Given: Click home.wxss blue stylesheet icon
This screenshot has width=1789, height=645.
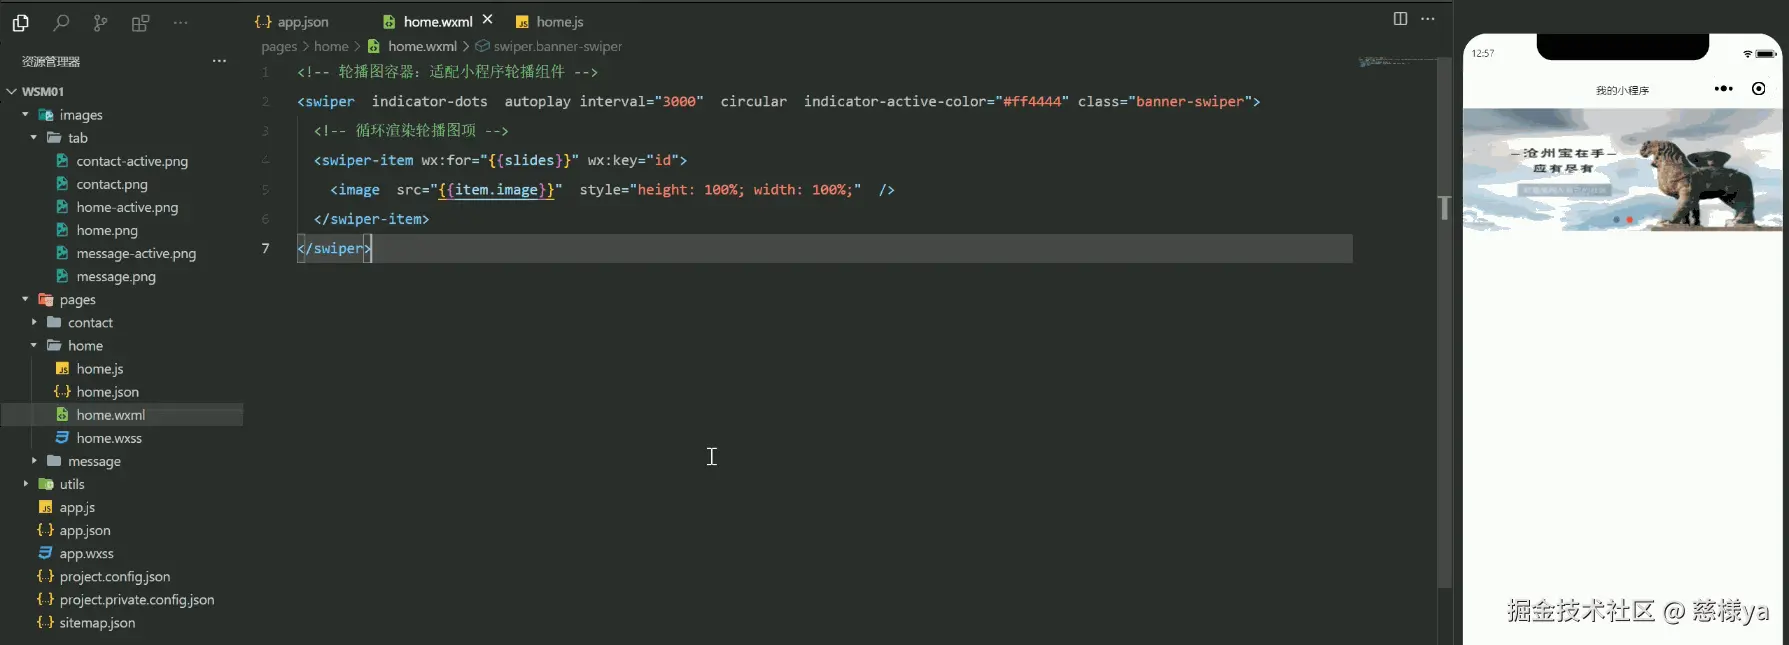Looking at the screenshot, I should (62, 438).
